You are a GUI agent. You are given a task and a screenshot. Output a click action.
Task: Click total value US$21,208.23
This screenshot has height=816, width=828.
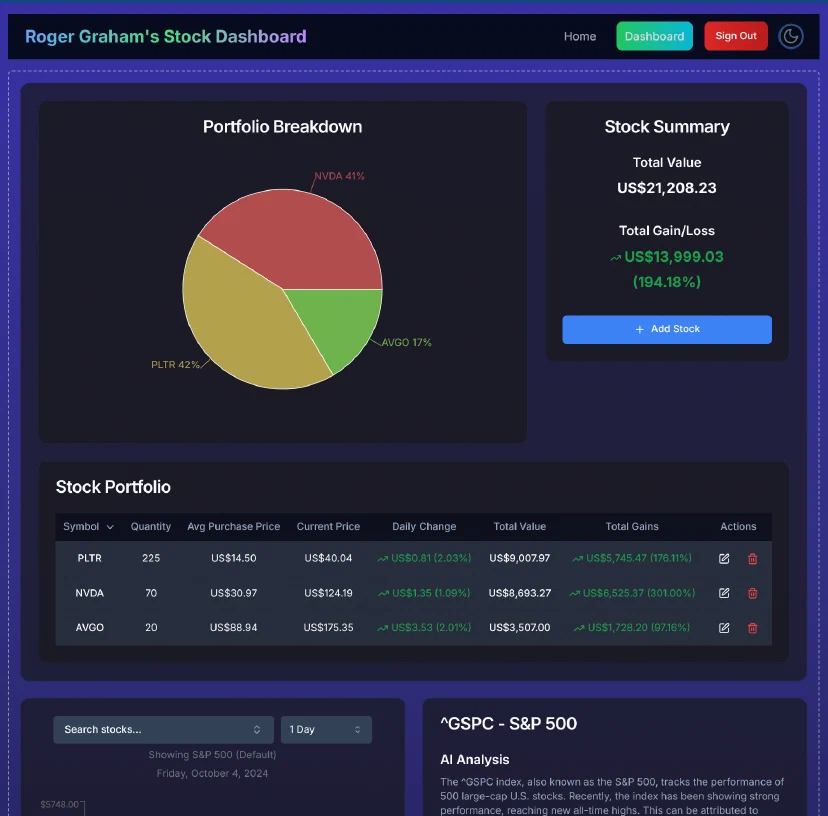[x=666, y=188]
